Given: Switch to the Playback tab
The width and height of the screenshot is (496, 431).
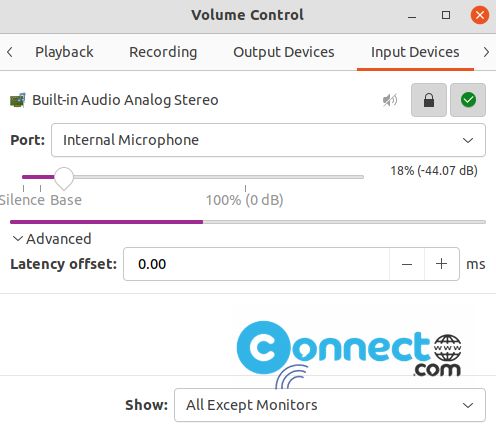Looking at the screenshot, I should click(x=64, y=52).
